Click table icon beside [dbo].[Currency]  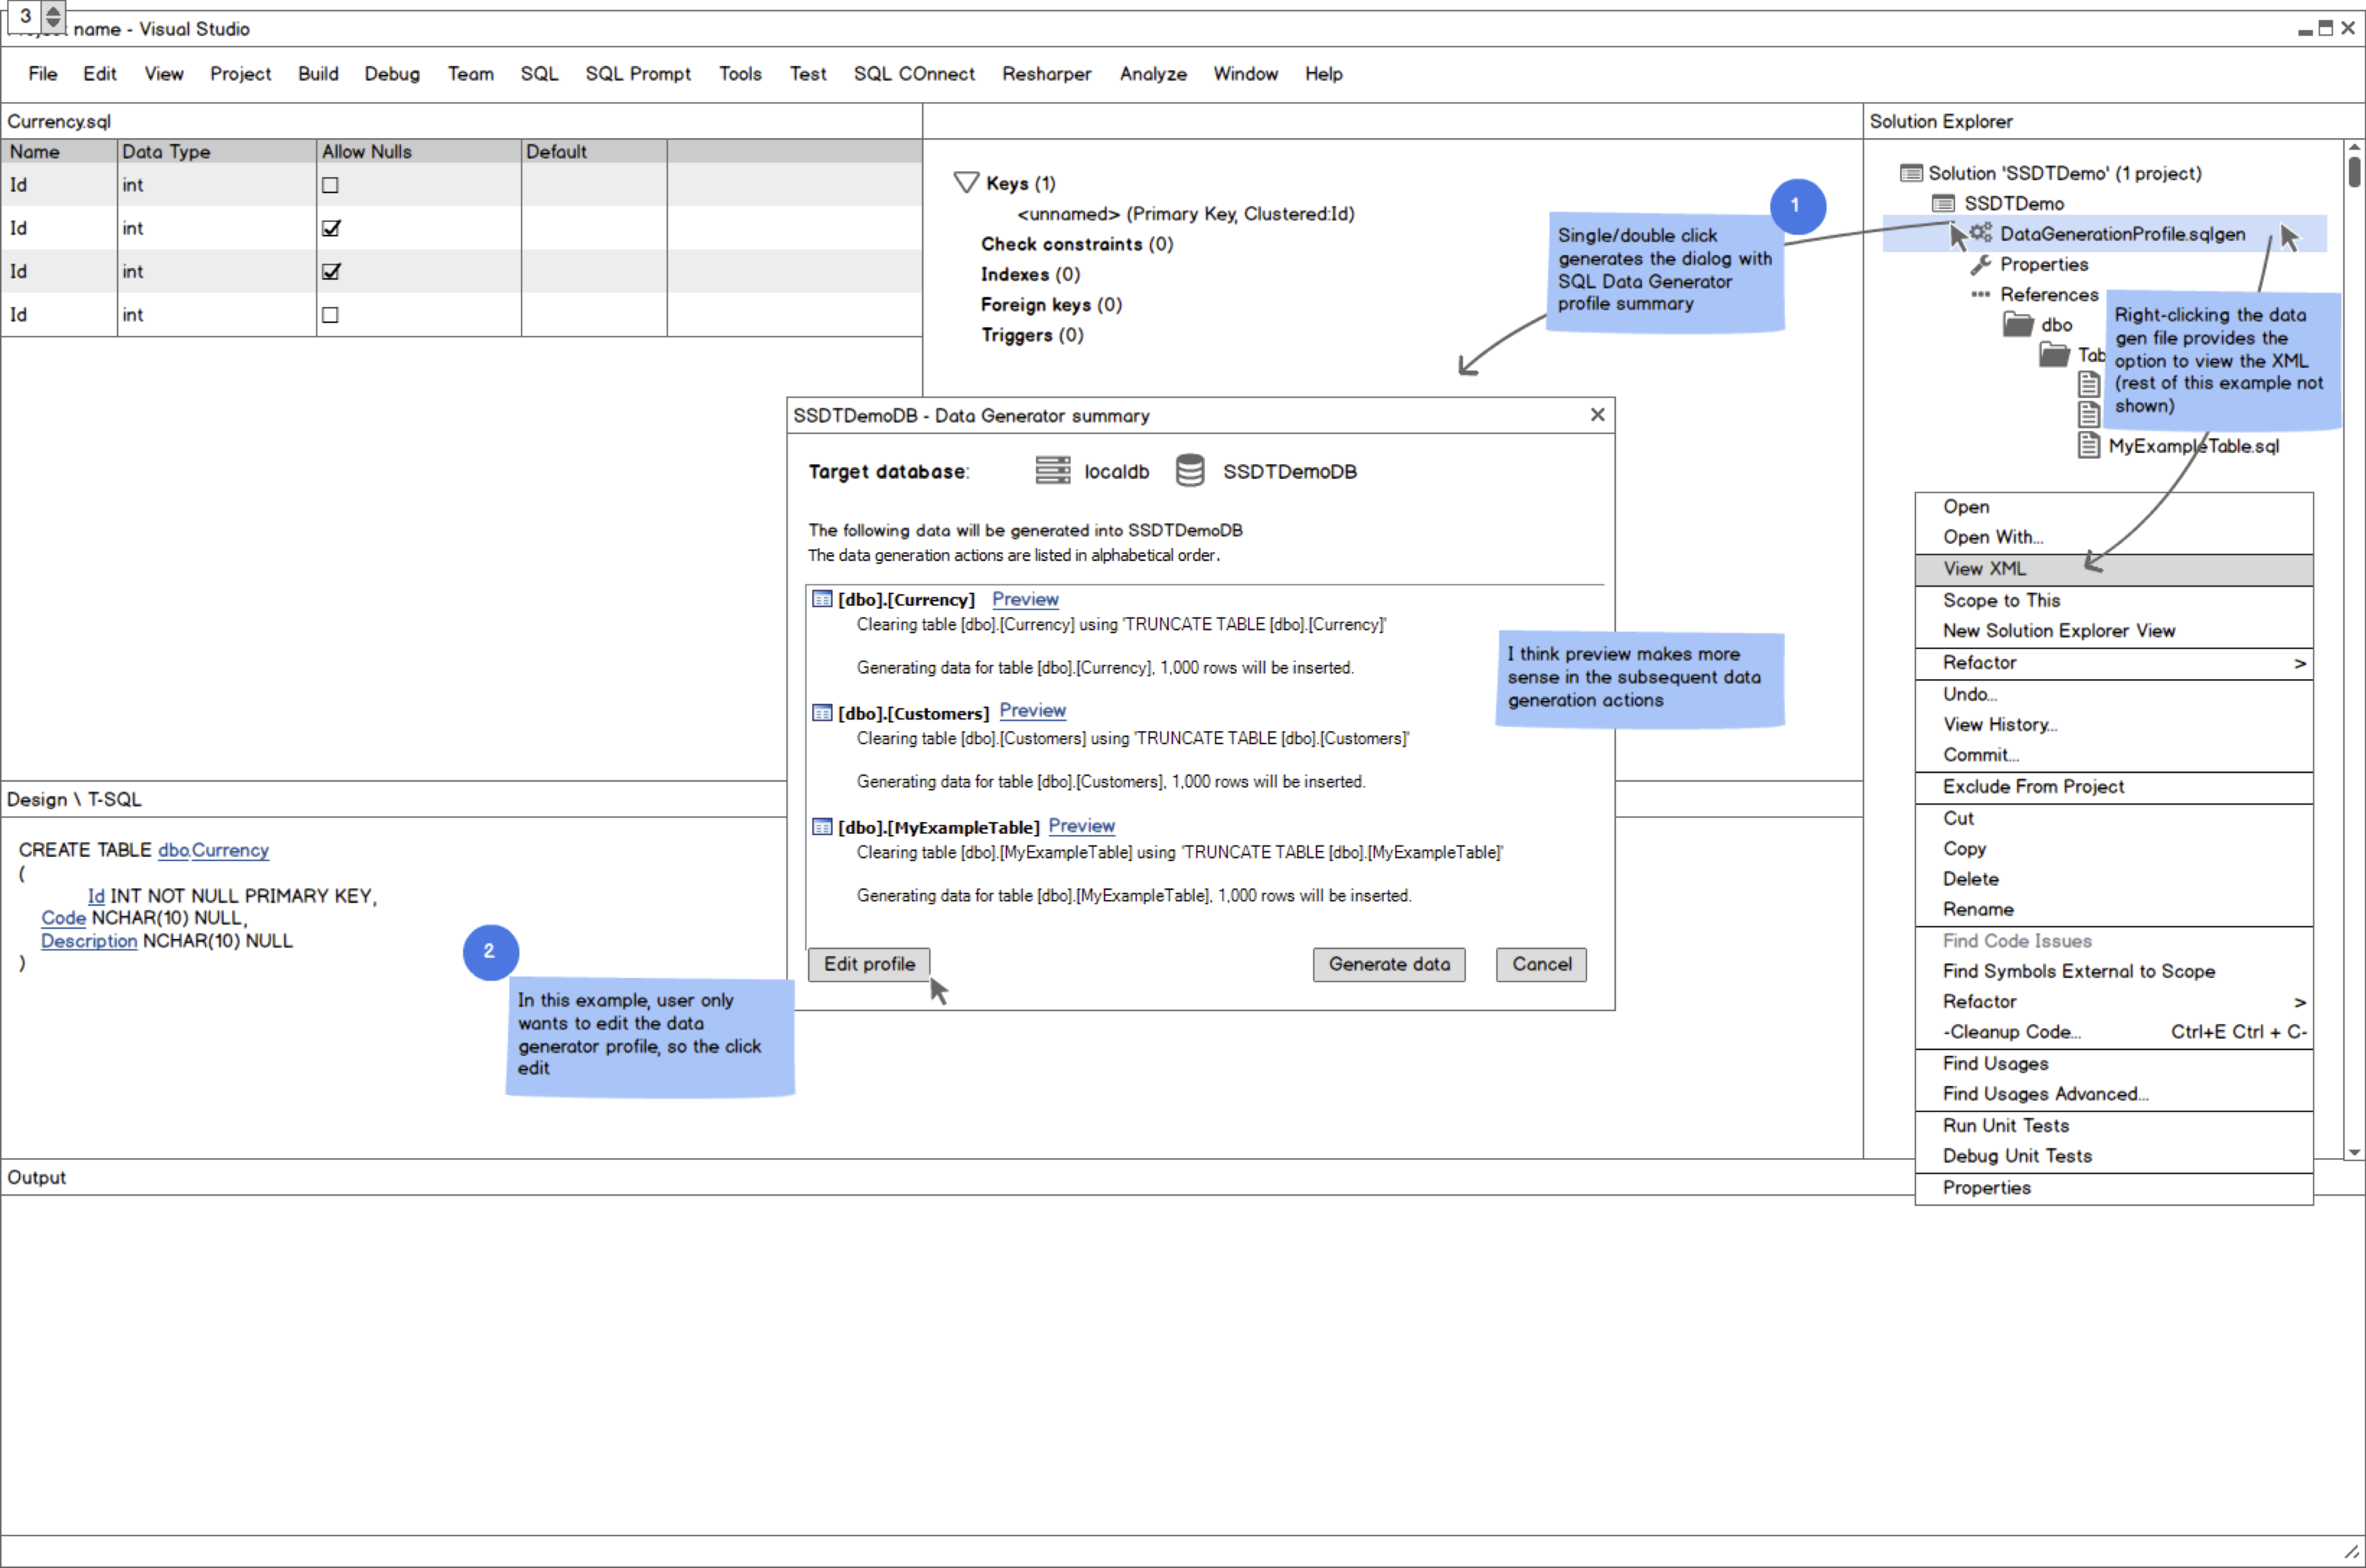click(x=822, y=599)
